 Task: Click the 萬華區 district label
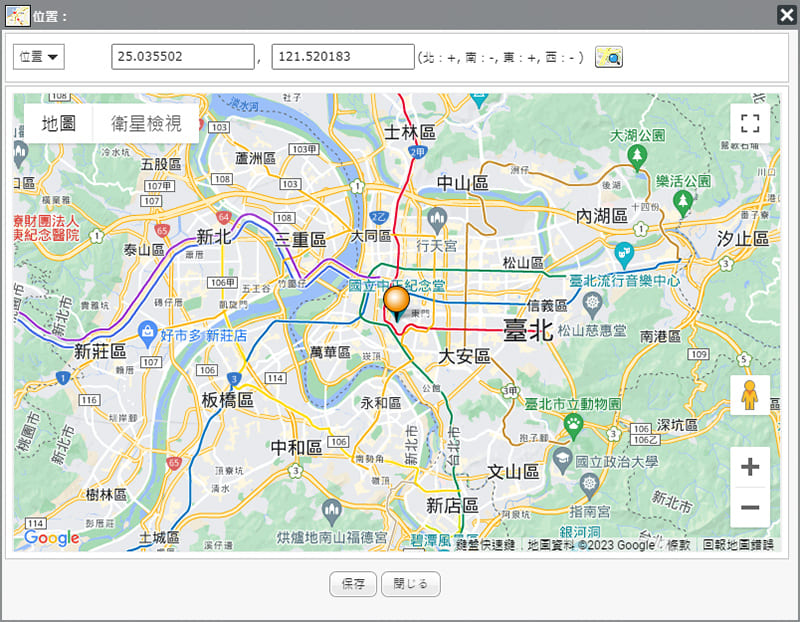pyautogui.click(x=330, y=352)
